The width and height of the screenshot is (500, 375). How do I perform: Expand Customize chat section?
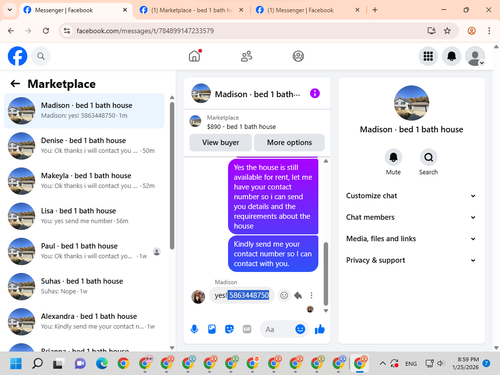pyautogui.click(x=411, y=196)
